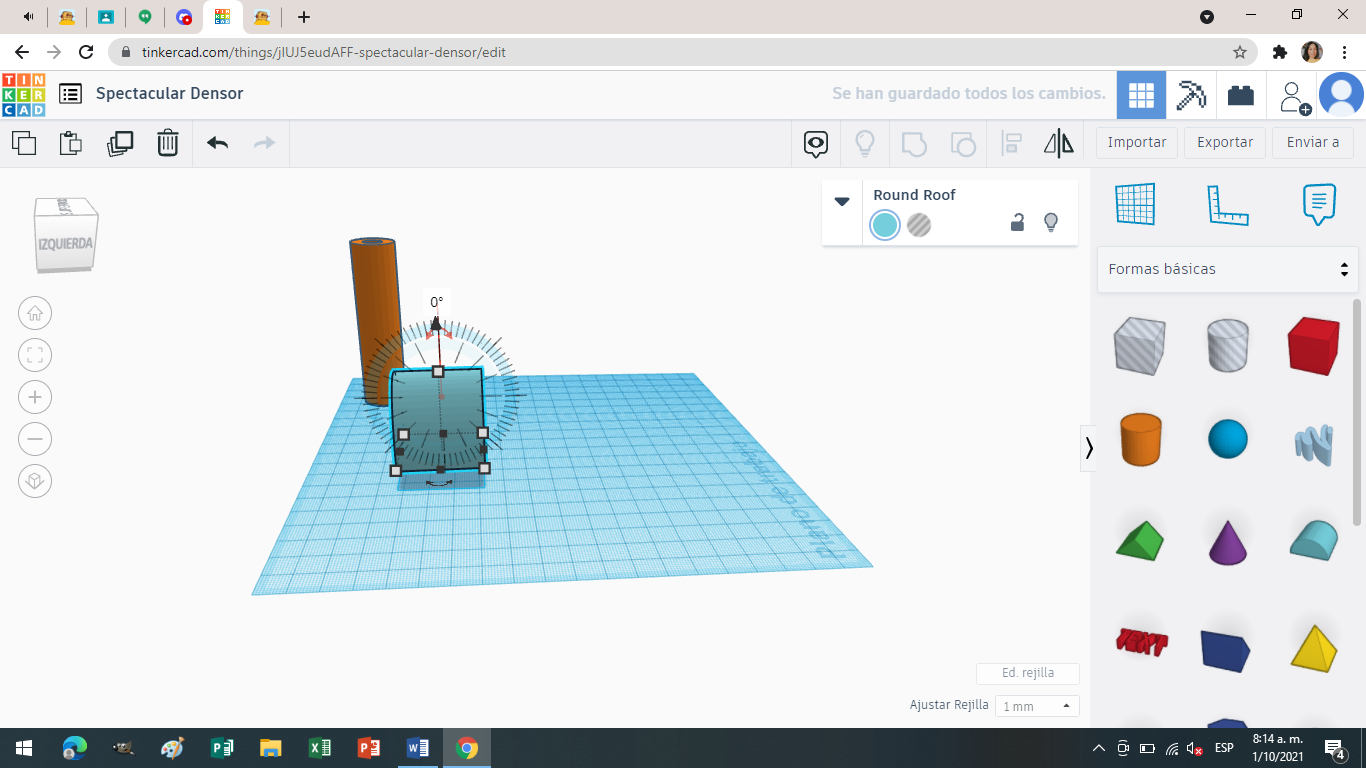Screen dimensions: 1366x768
Task: Open Excel from the taskbar
Action: point(320,747)
